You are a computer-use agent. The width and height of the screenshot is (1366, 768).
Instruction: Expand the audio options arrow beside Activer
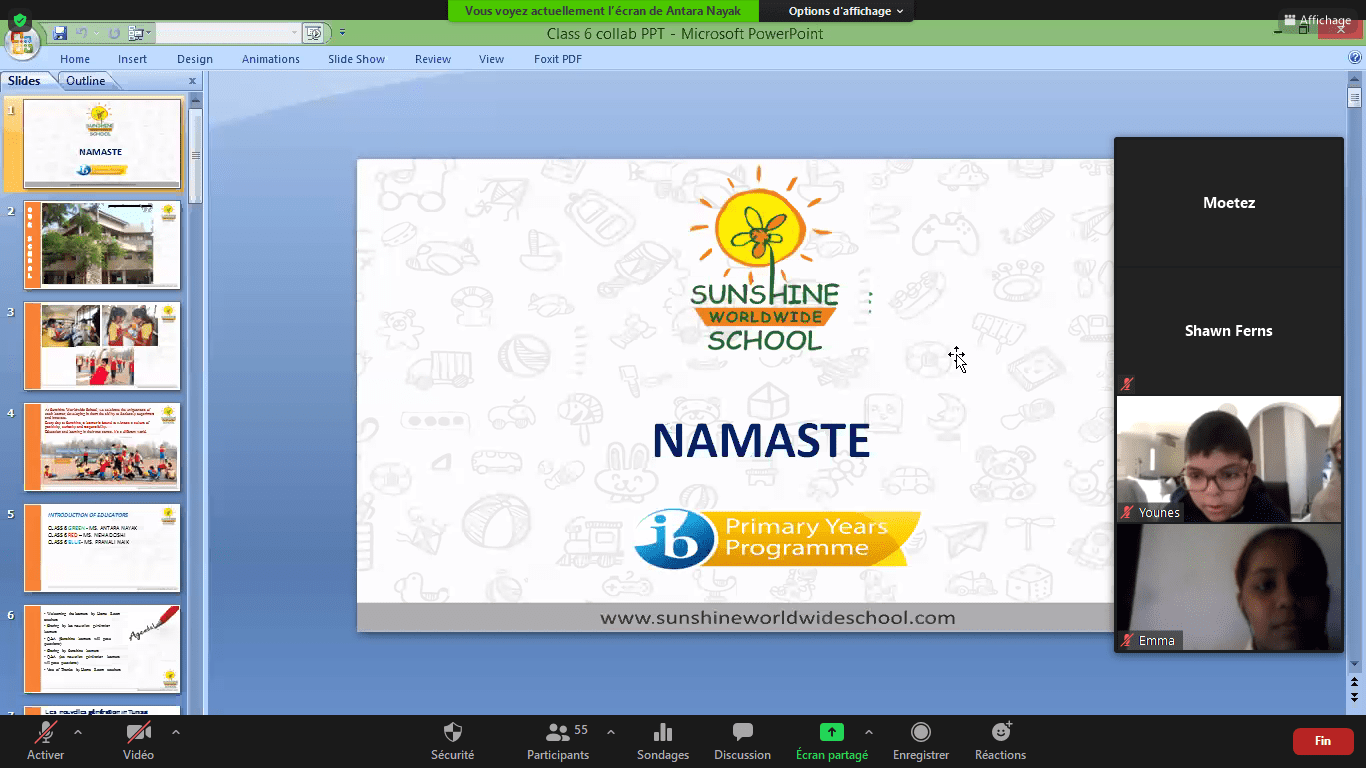point(78,732)
